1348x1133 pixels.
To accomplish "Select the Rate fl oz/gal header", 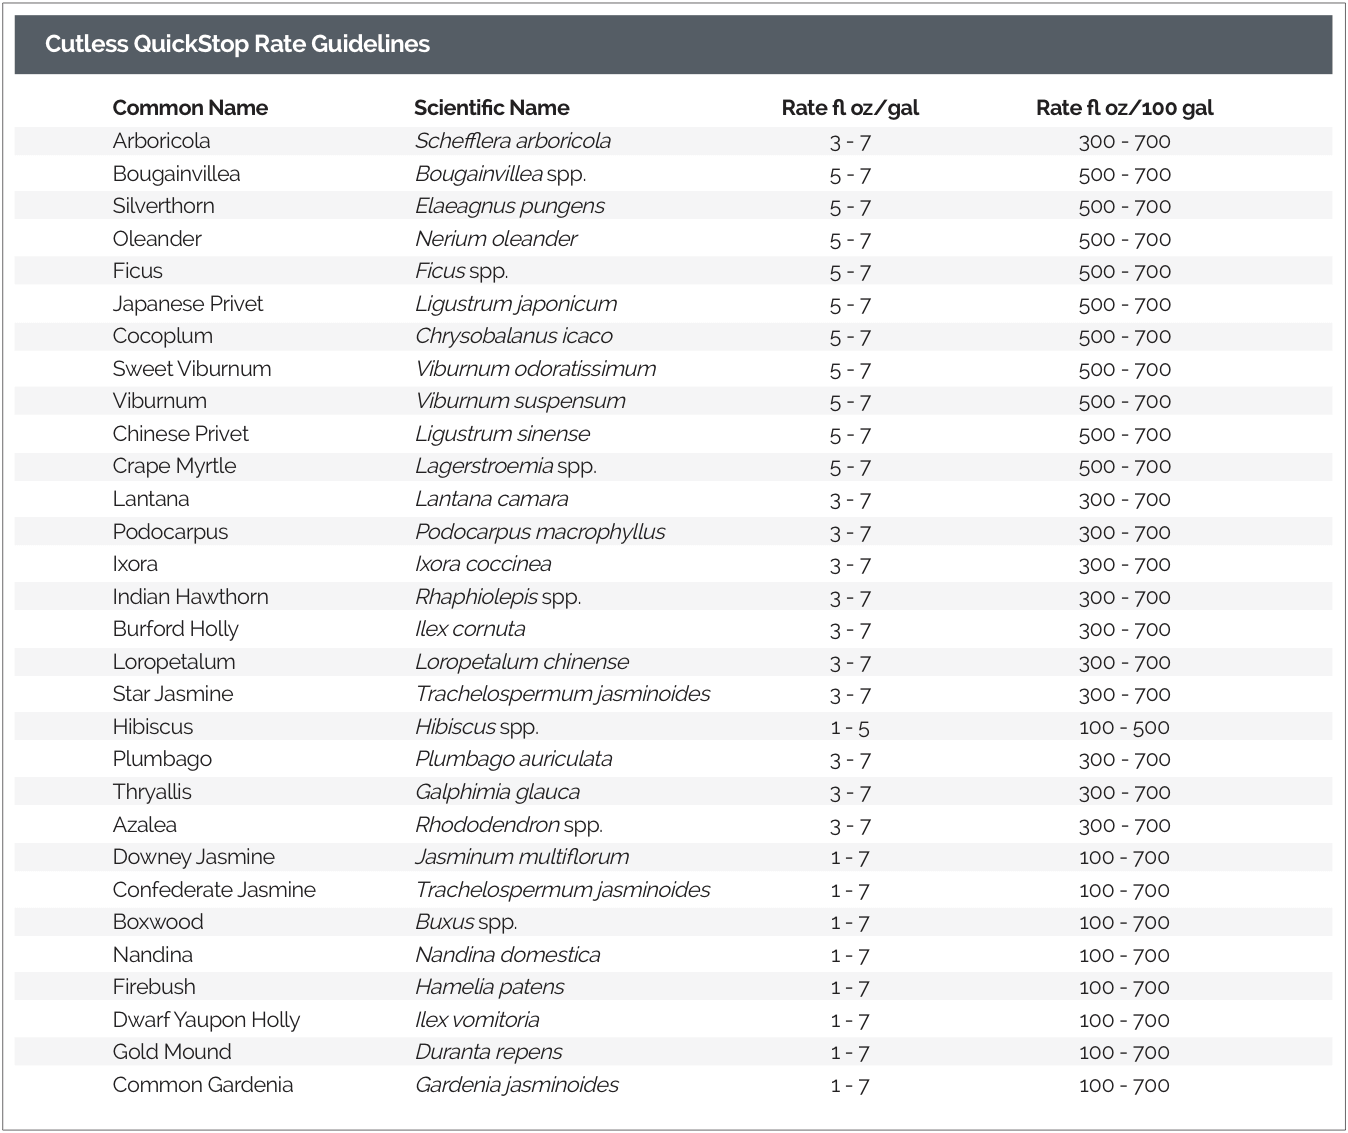I will coord(850,108).
